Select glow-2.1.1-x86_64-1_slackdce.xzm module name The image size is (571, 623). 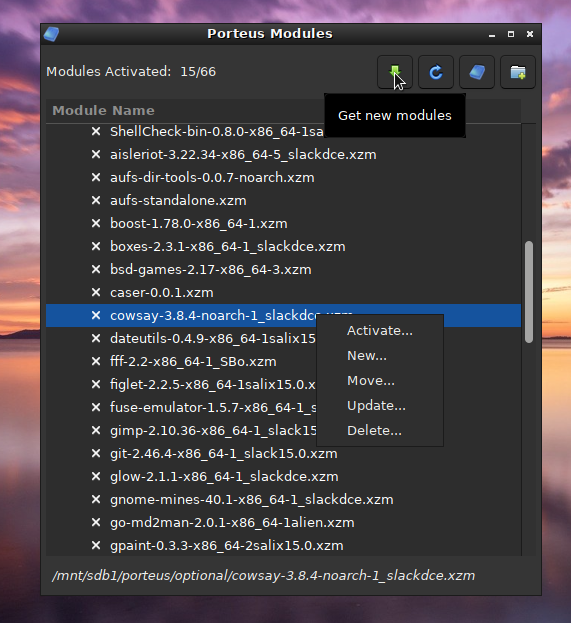[x=224, y=477]
